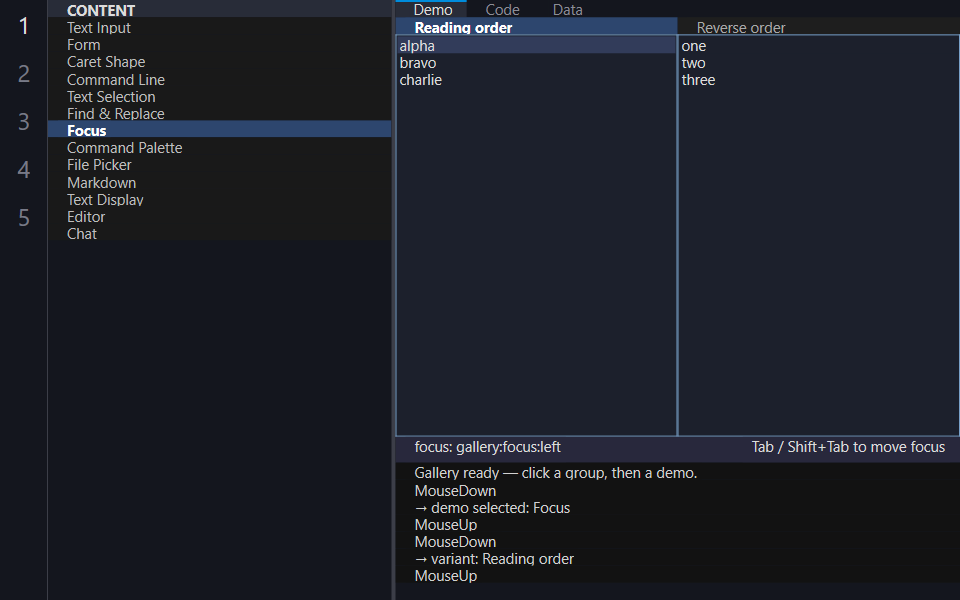960x600 pixels.
Task: Click the 'Gallery ready' log line
Action: point(555,473)
